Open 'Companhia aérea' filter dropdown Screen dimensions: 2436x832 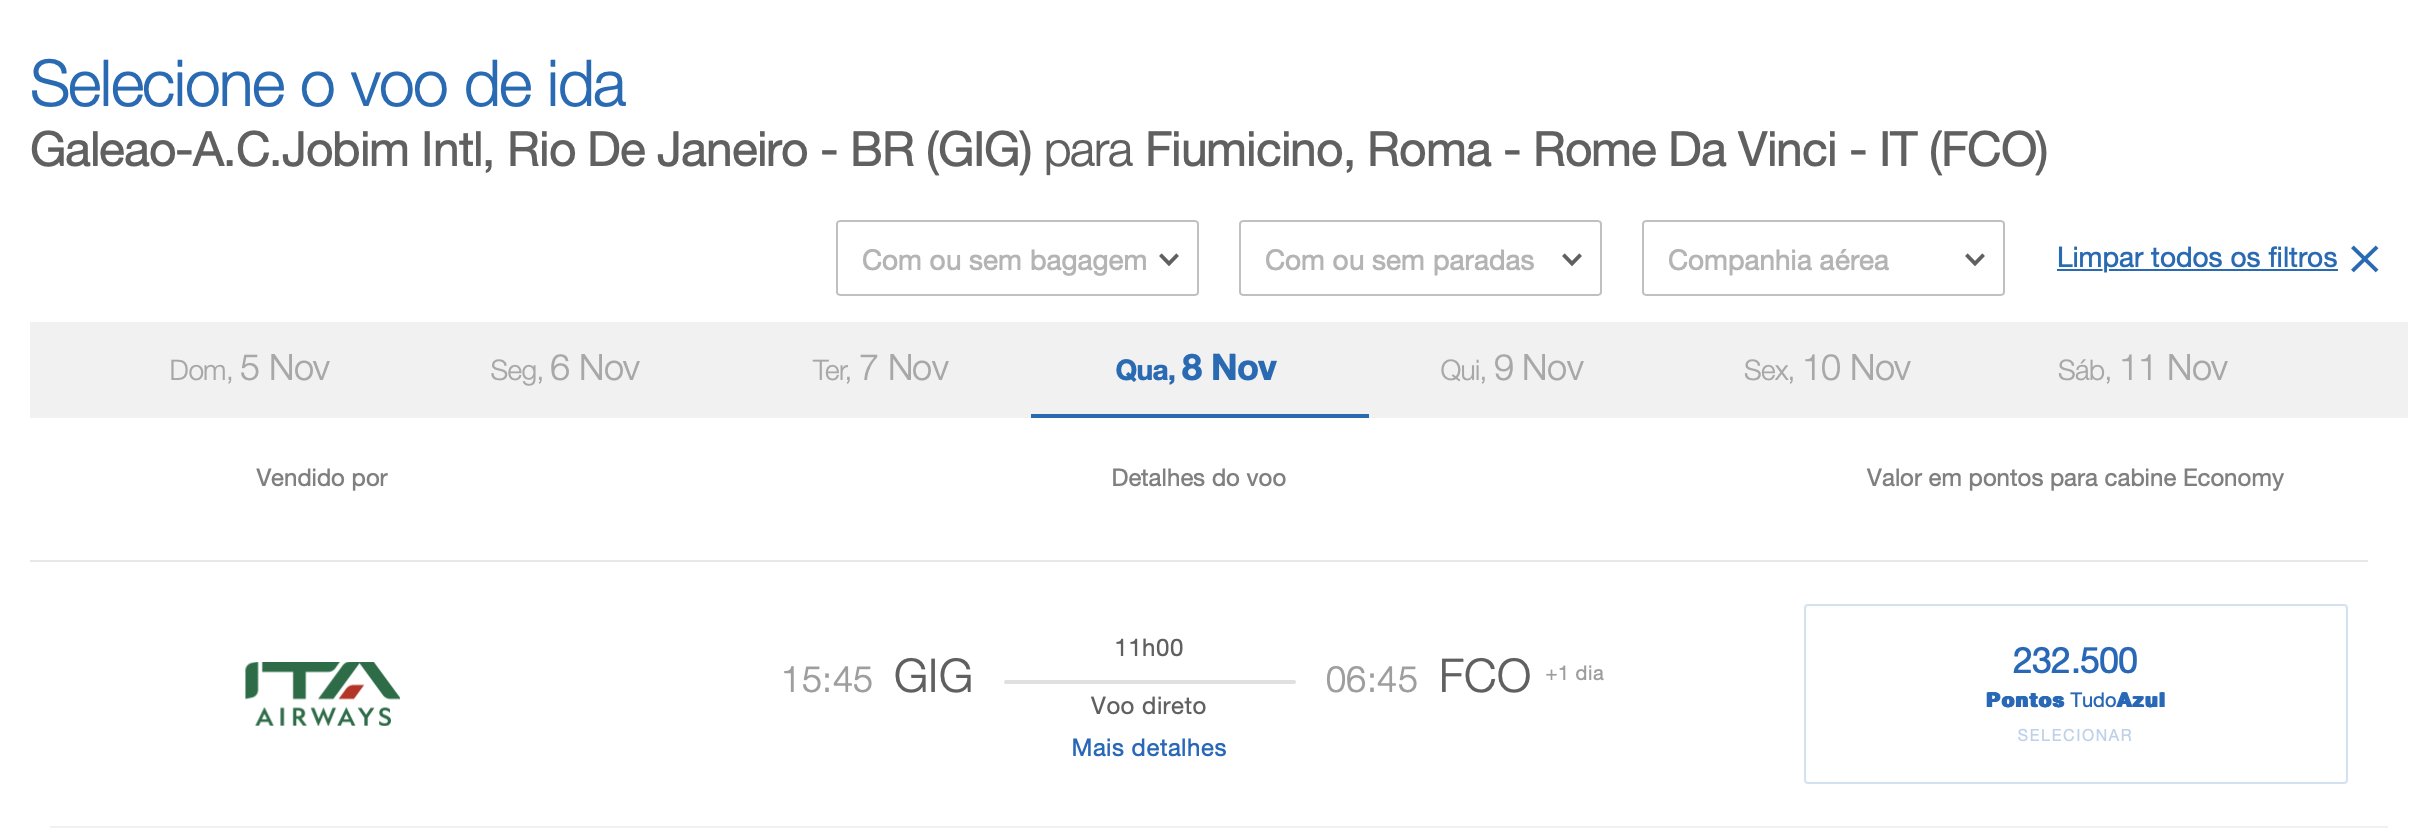(x=1823, y=258)
